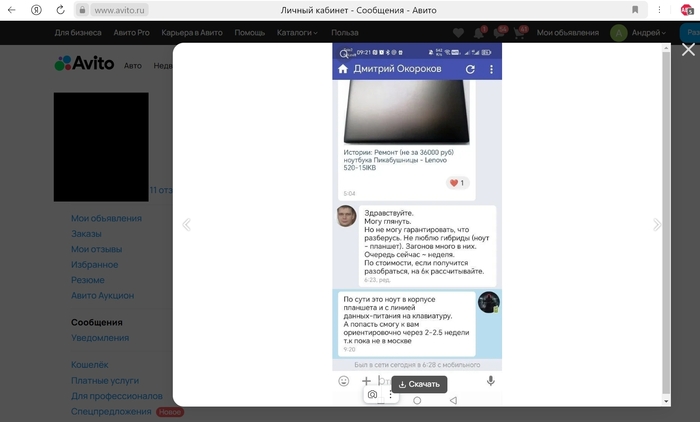Click the Истории: Ремонт caption text
This screenshot has width=700, height=422.
(399, 160)
